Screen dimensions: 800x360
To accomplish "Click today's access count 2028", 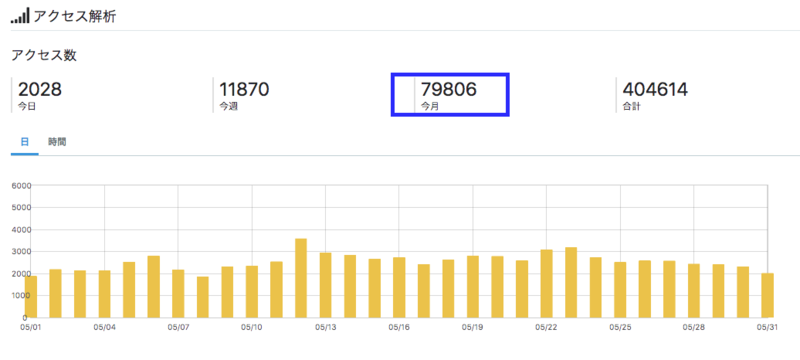I will 40,89.
